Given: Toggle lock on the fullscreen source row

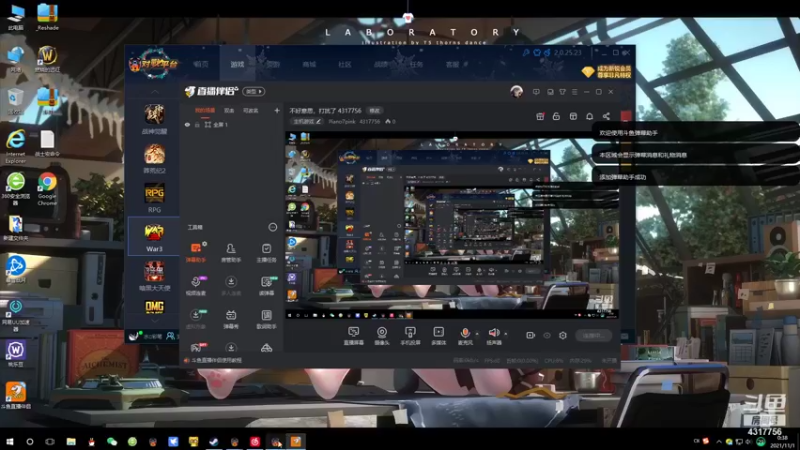Looking at the screenshot, I should point(197,124).
